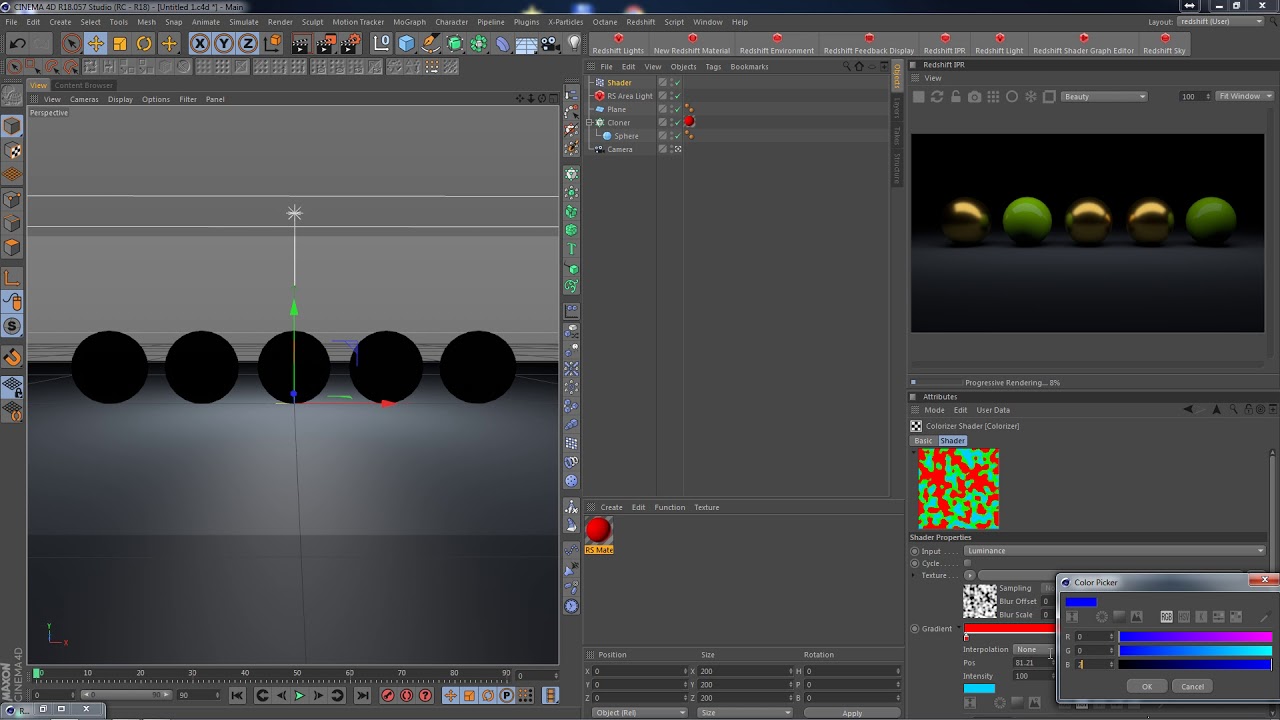This screenshot has width=1280, height=720.
Task: Open Redshift Shader Graph Editor
Action: pos(1084,45)
